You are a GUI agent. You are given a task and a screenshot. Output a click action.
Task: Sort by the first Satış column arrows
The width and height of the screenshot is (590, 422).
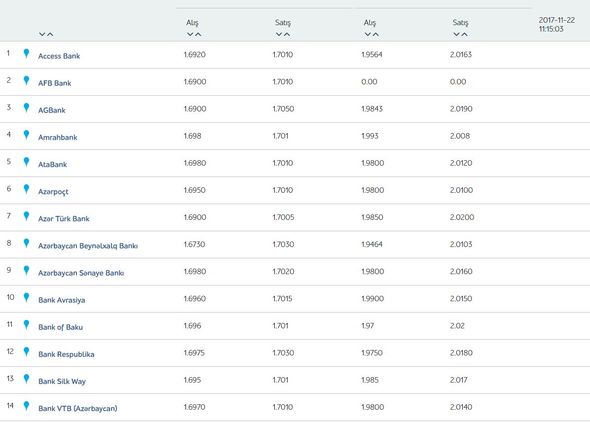pyautogui.click(x=283, y=34)
